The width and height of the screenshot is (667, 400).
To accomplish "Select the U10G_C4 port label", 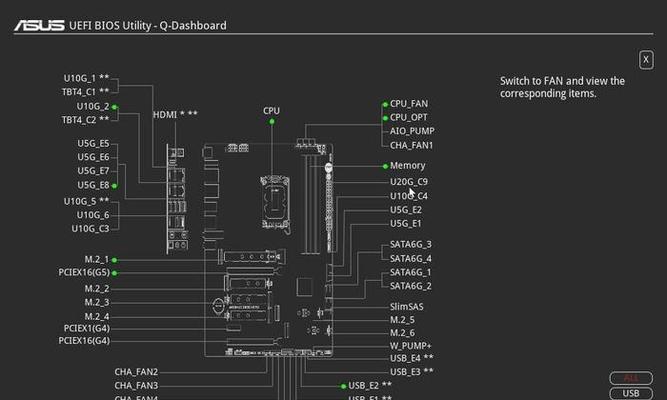I will click(x=409, y=196).
